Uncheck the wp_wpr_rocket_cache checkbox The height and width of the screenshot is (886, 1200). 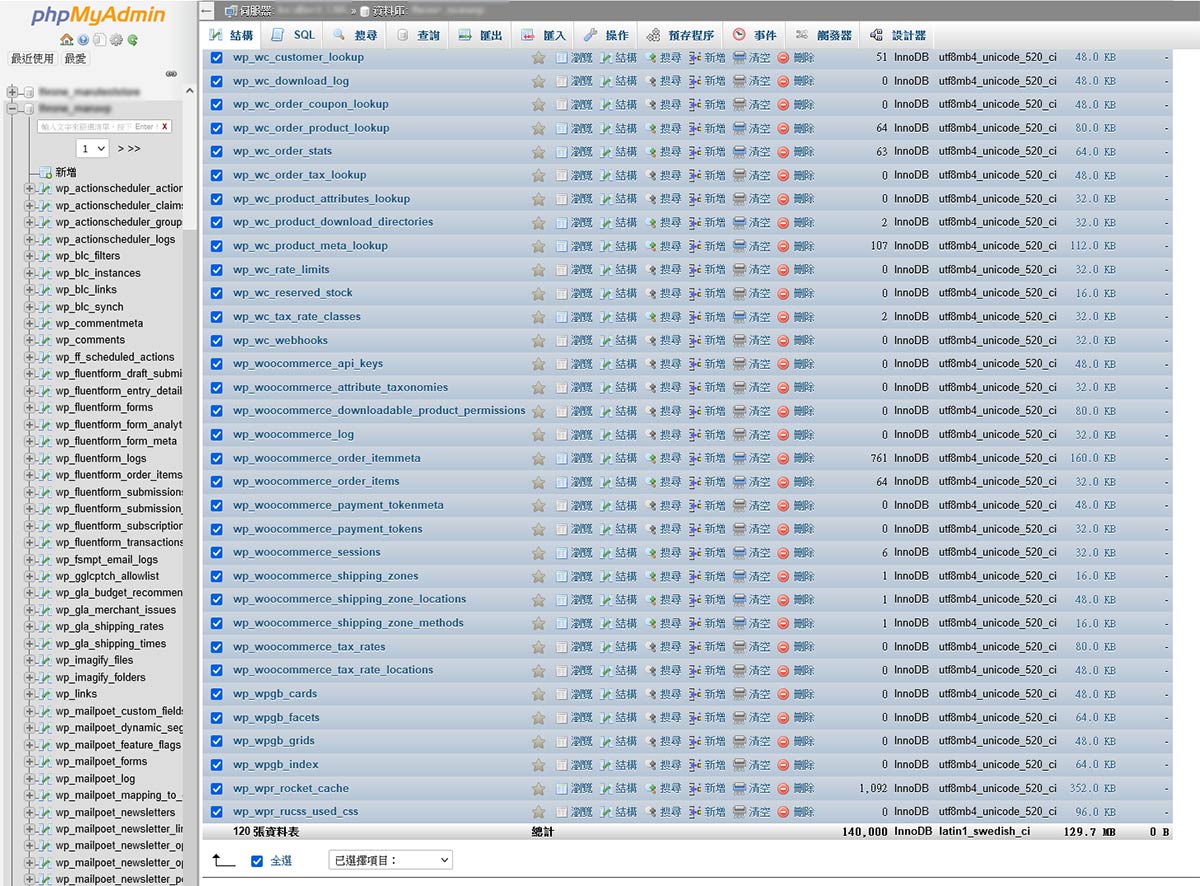(217, 788)
